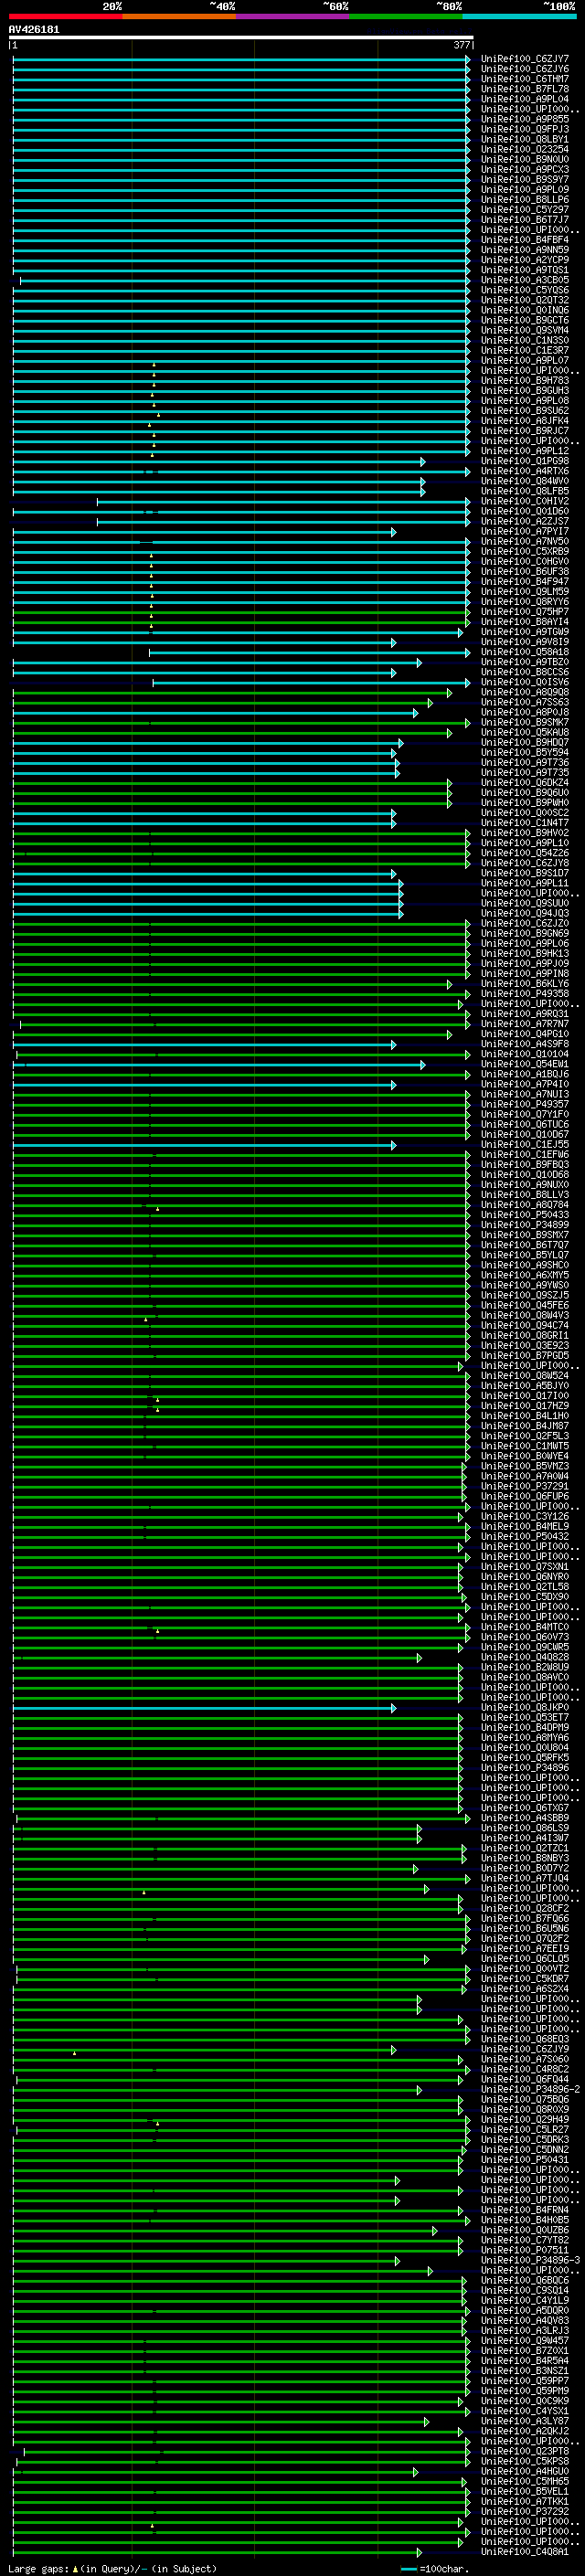Open hit UniRef100_A9P855

524,119
